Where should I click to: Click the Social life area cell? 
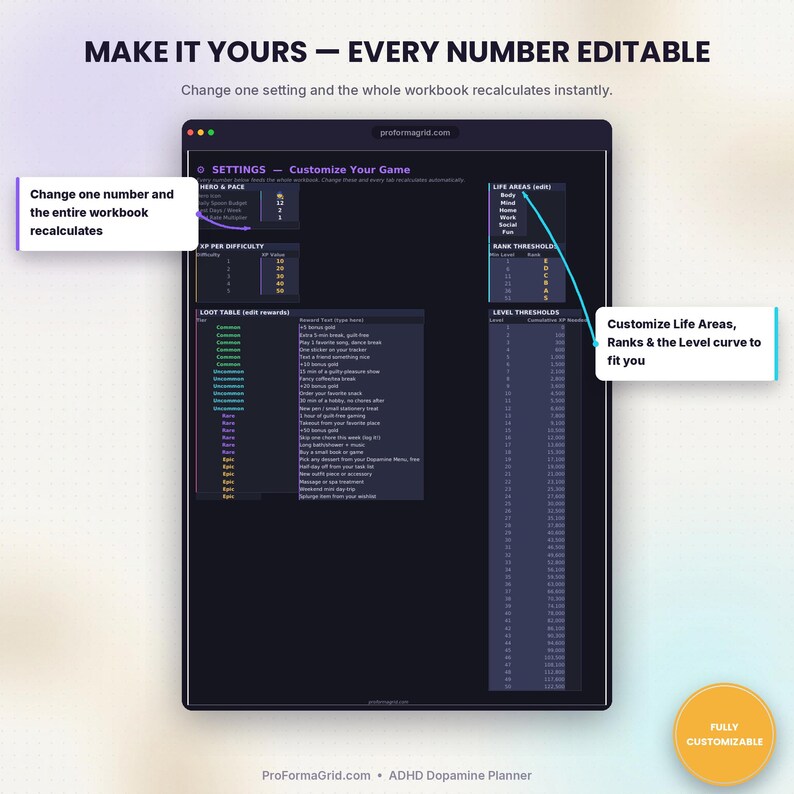[x=508, y=225]
